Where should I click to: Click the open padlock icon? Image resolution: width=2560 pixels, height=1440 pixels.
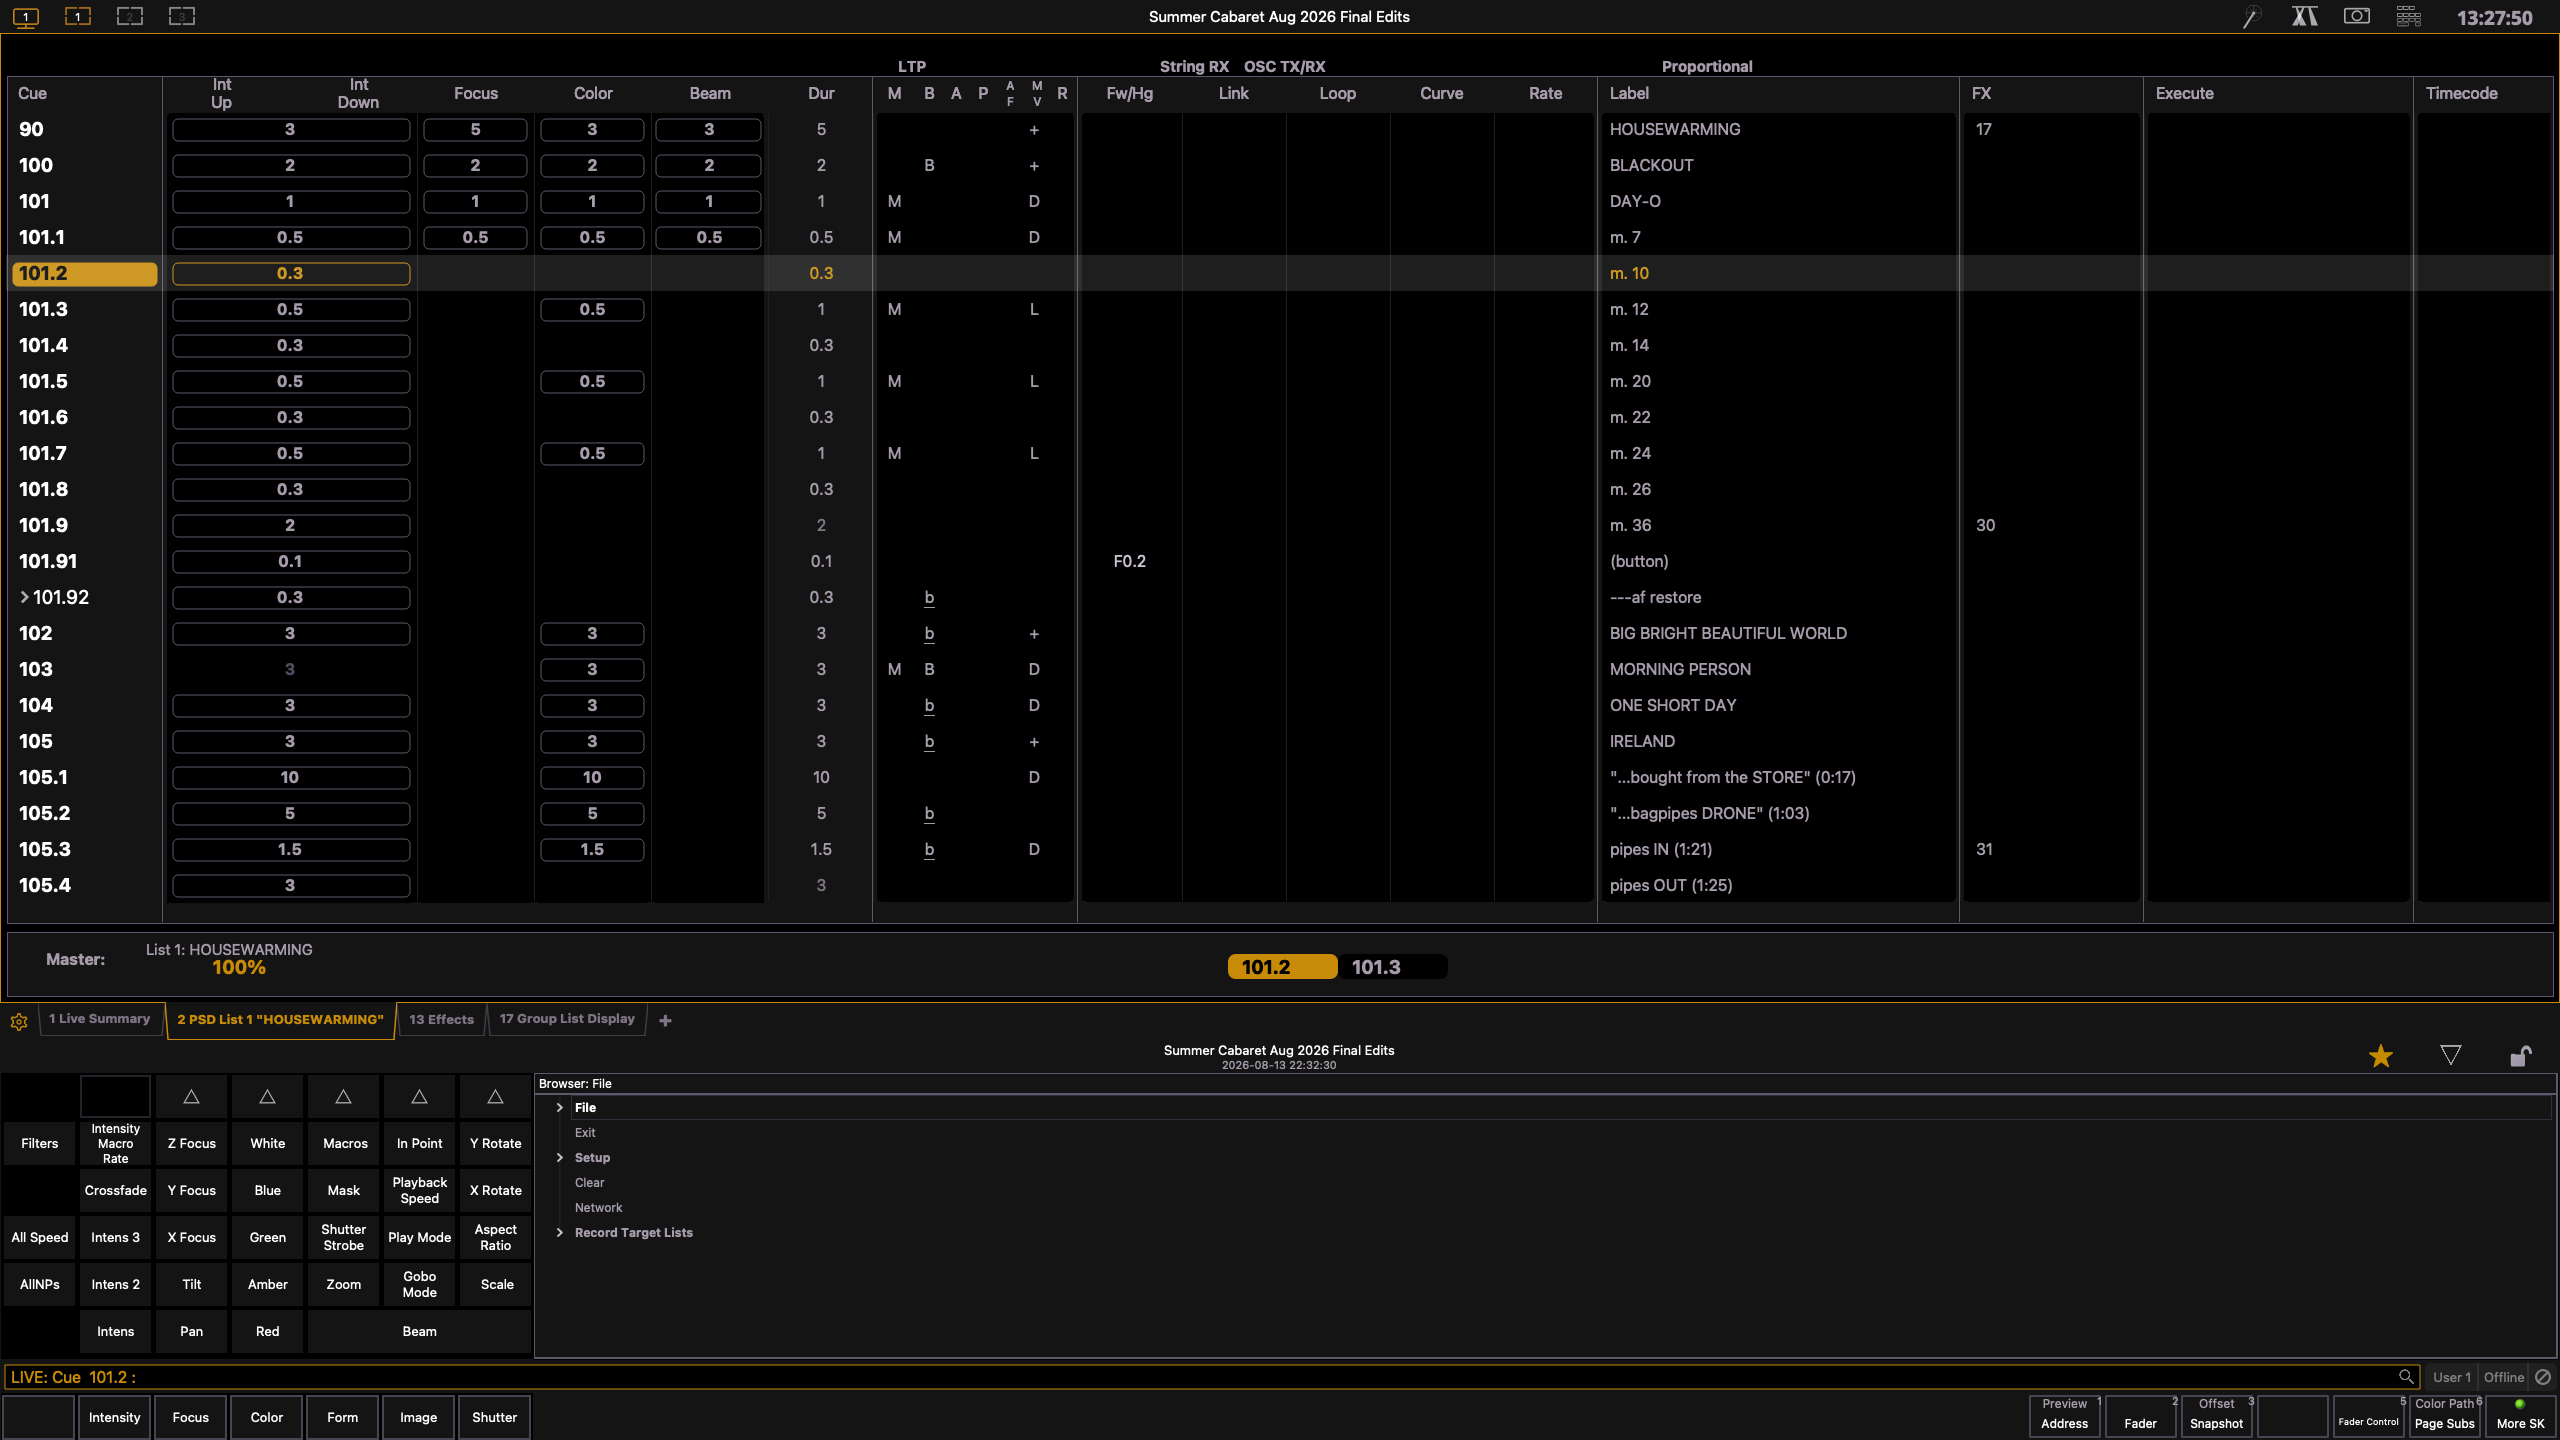(x=2520, y=1055)
